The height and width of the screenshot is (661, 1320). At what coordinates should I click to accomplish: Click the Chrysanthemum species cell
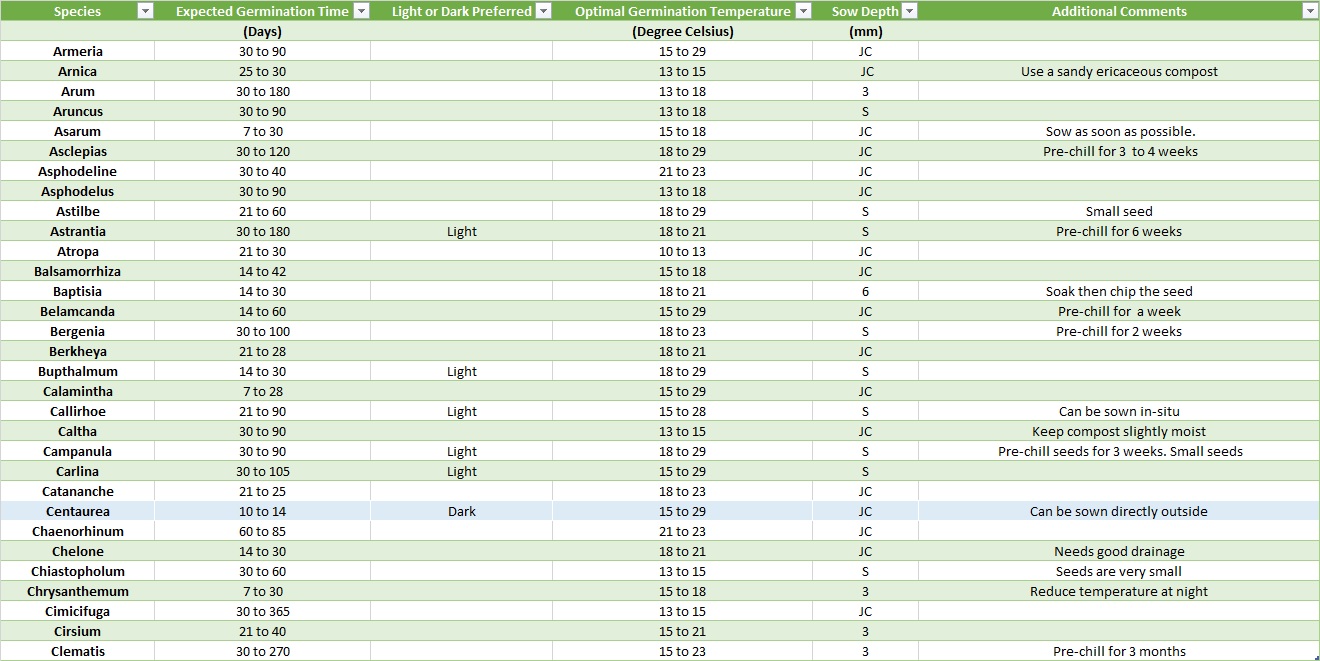78,591
